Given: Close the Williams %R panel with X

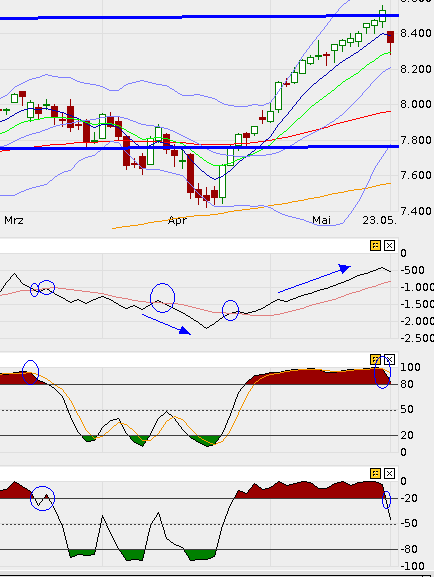Looking at the screenshot, I should [x=389, y=473].
